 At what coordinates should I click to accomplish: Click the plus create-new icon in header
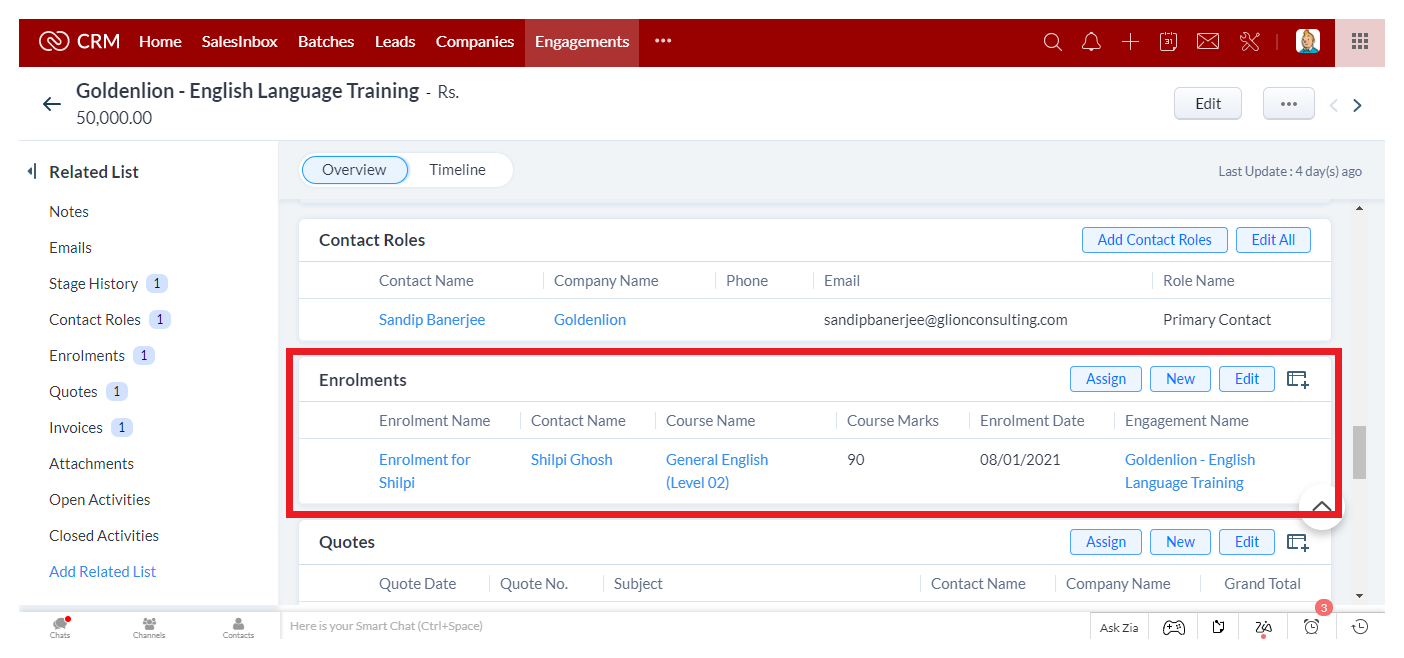tap(1130, 42)
